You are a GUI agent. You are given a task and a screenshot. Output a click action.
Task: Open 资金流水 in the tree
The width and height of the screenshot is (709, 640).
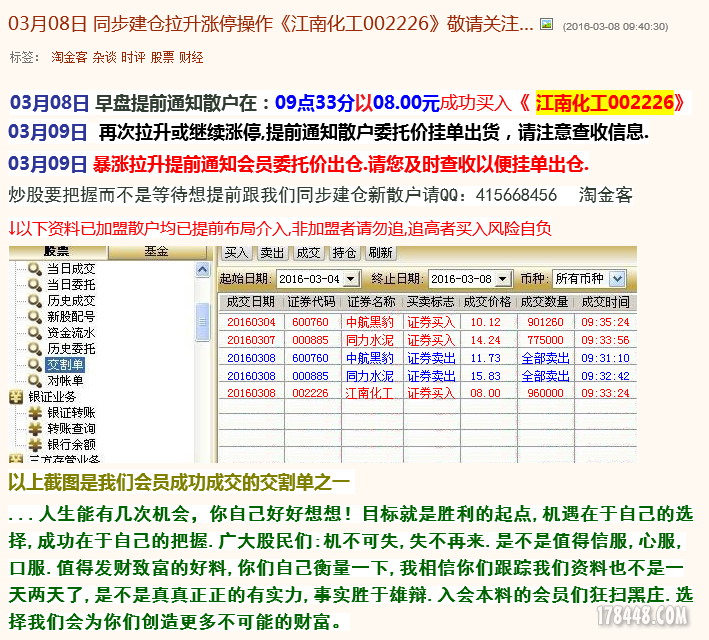coord(71,332)
